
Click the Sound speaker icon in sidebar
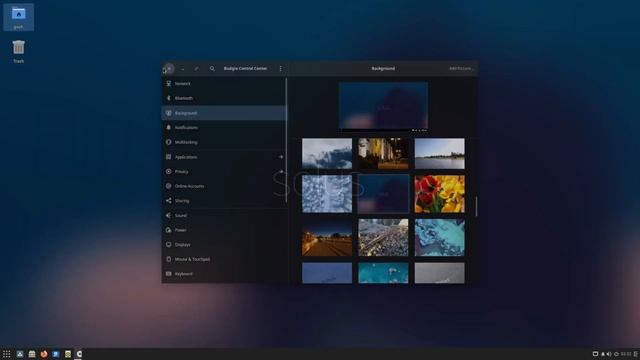[x=169, y=216]
